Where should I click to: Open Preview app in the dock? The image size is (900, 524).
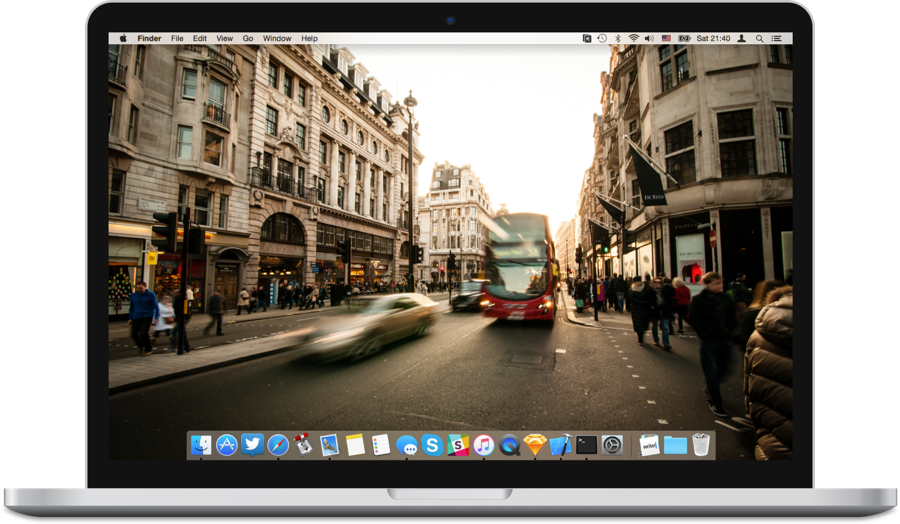click(329, 445)
